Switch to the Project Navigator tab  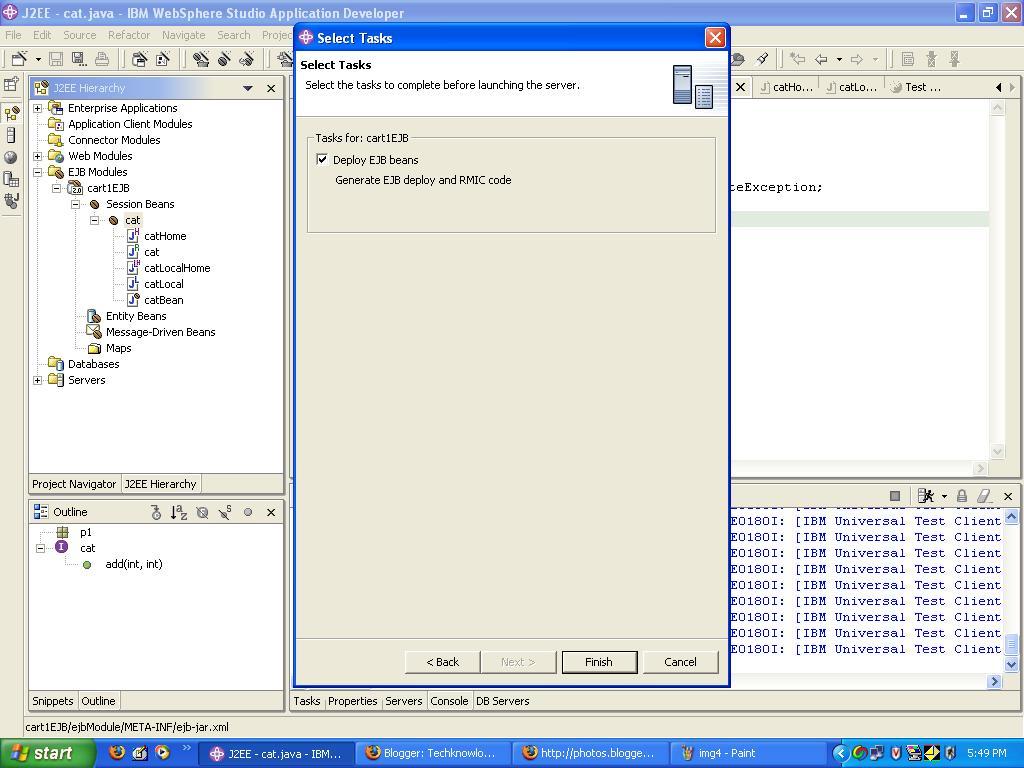coord(74,484)
